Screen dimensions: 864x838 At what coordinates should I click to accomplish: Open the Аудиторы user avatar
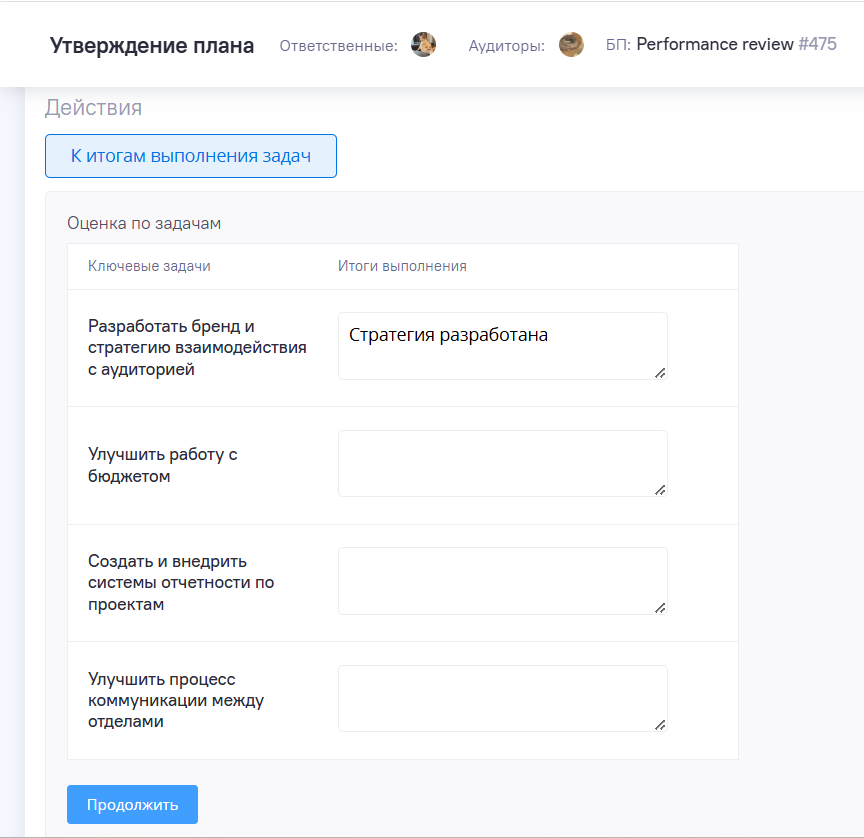571,44
